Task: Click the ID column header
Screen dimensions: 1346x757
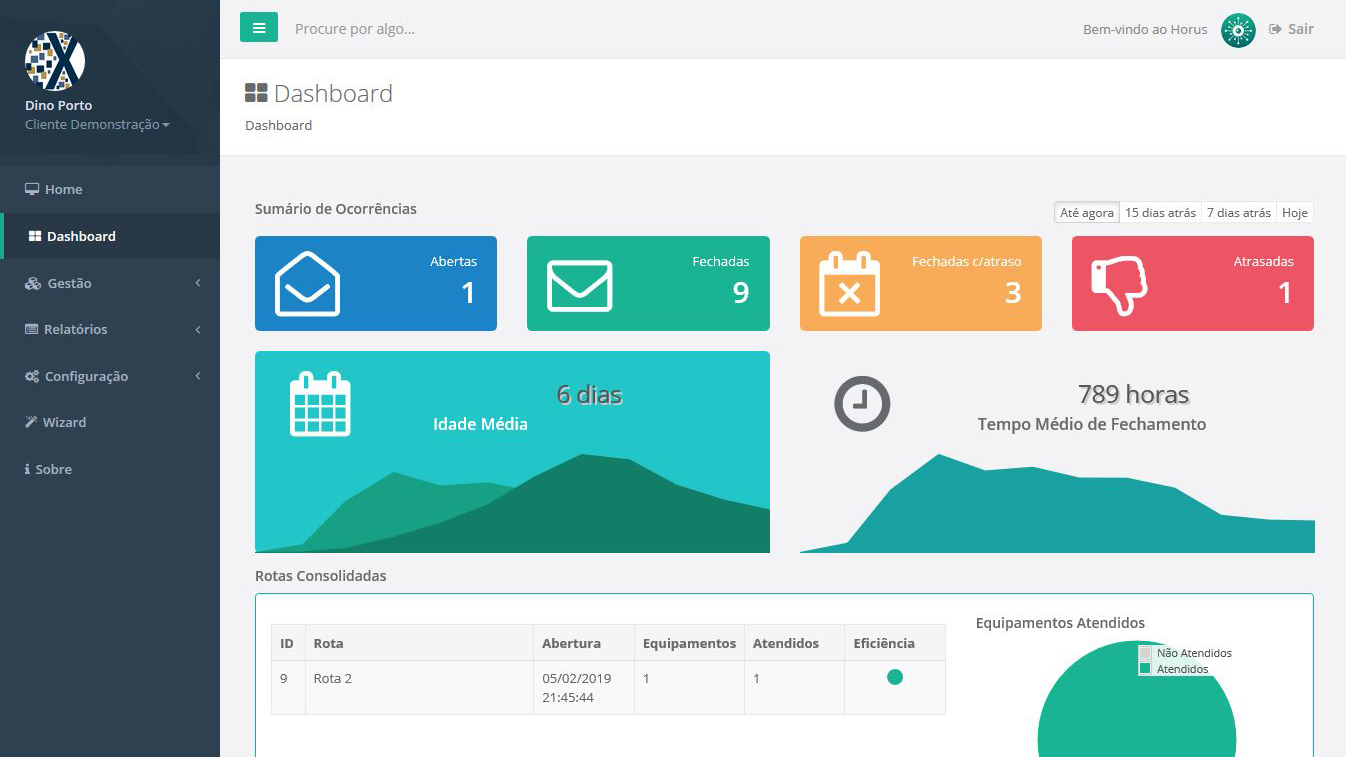Action: [288, 643]
